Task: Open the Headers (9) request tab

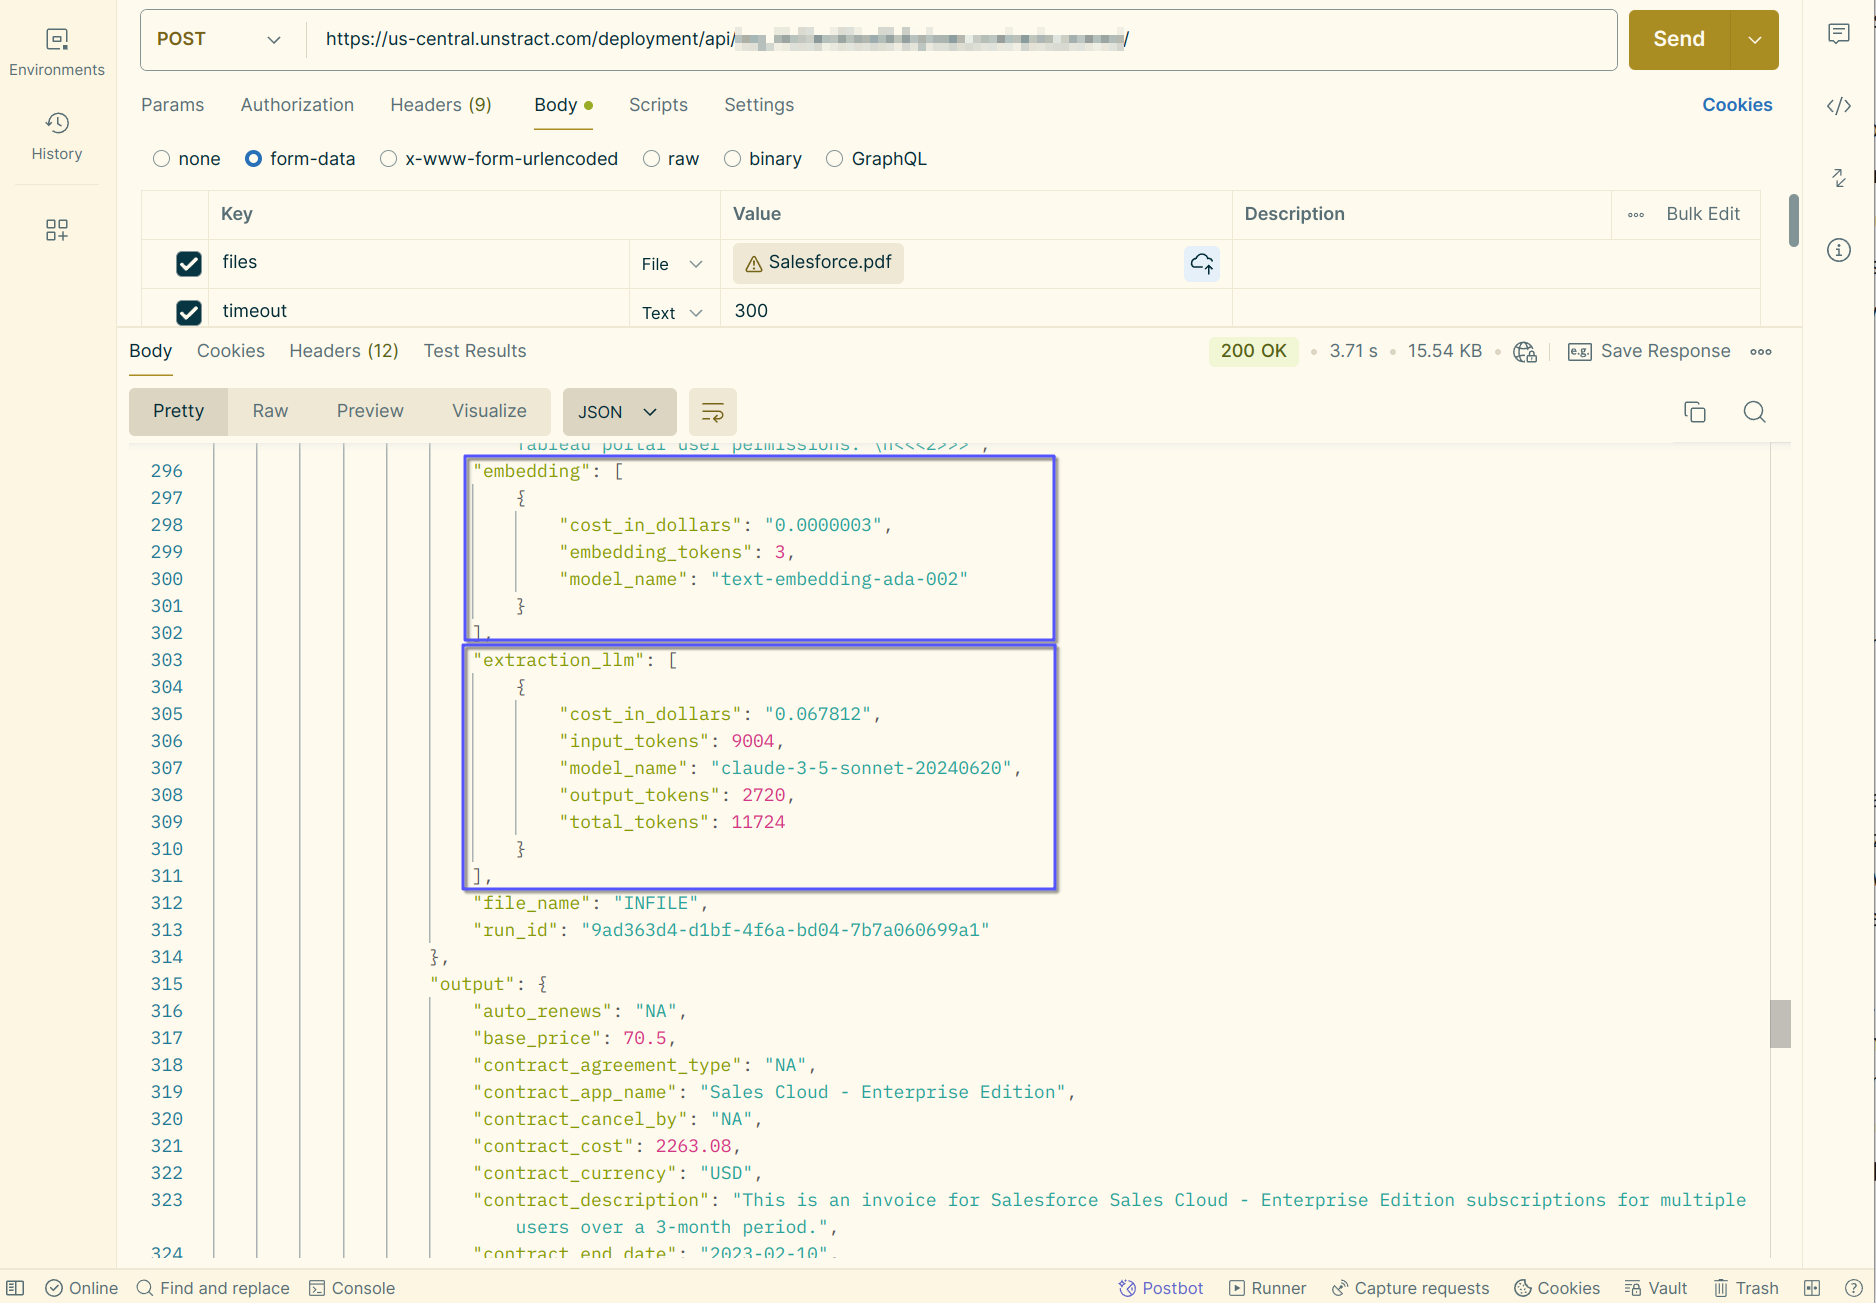Action: point(441,105)
